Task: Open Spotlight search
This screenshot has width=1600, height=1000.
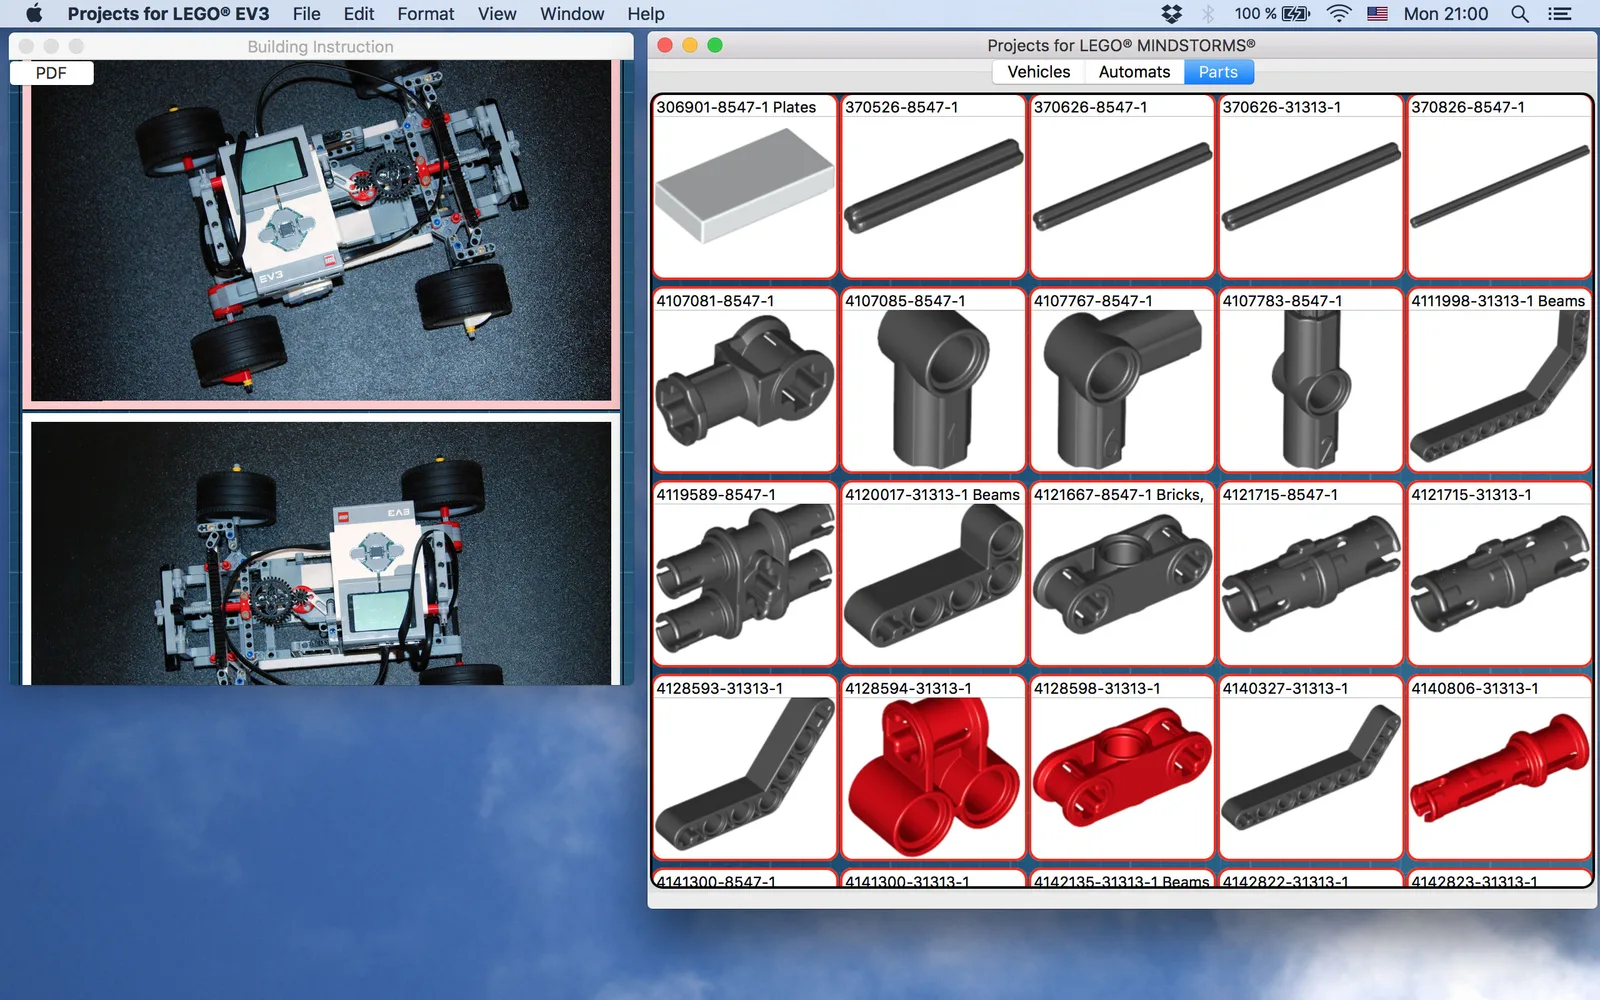Action: pyautogui.click(x=1520, y=14)
